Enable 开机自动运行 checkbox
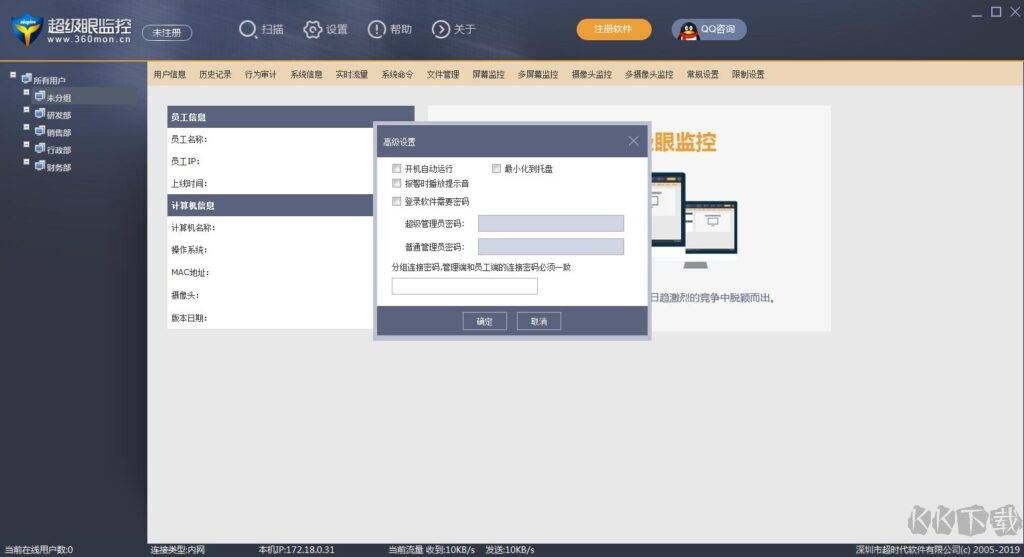 [x=396, y=168]
